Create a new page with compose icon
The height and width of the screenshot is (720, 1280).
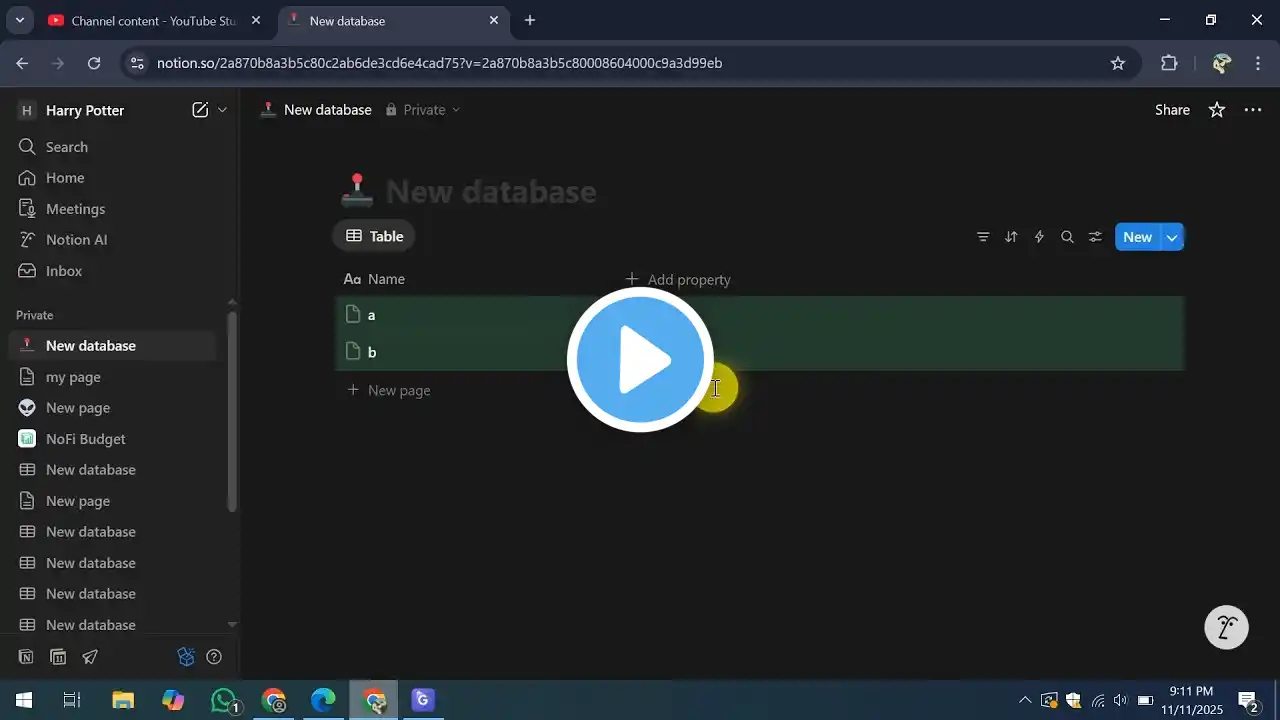pyautogui.click(x=200, y=110)
